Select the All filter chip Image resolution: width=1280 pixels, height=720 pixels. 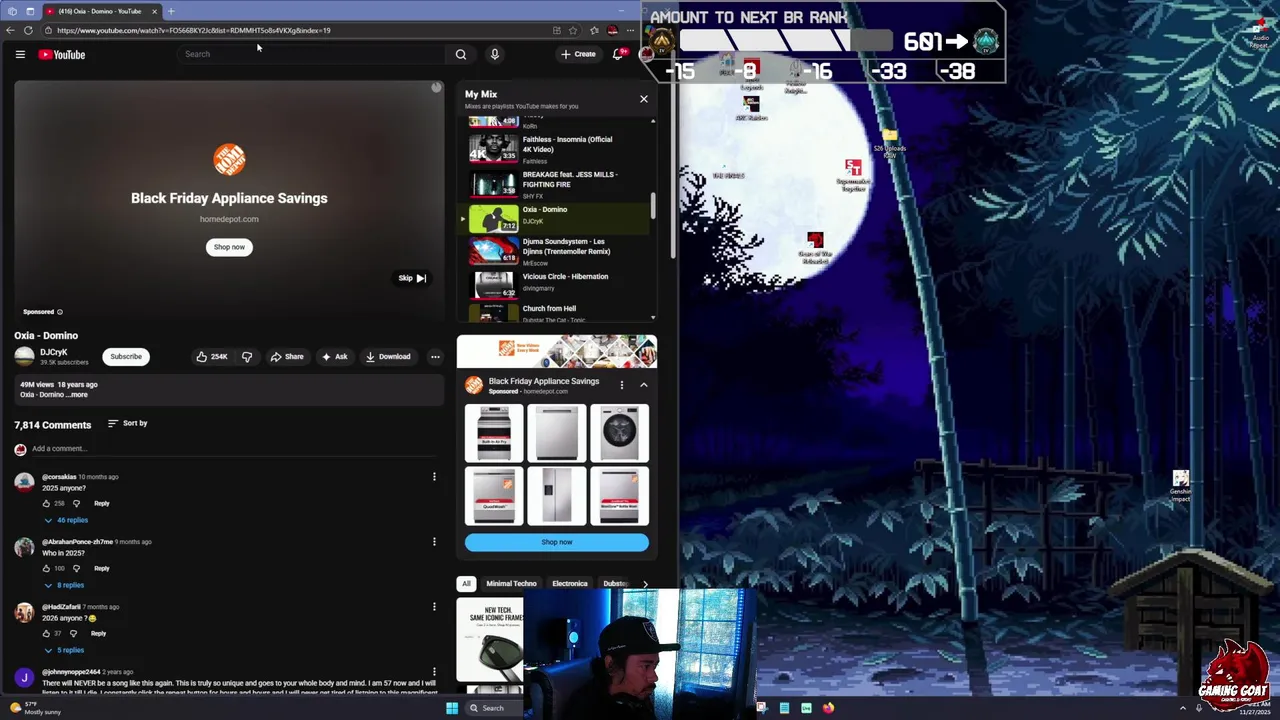pyautogui.click(x=466, y=584)
